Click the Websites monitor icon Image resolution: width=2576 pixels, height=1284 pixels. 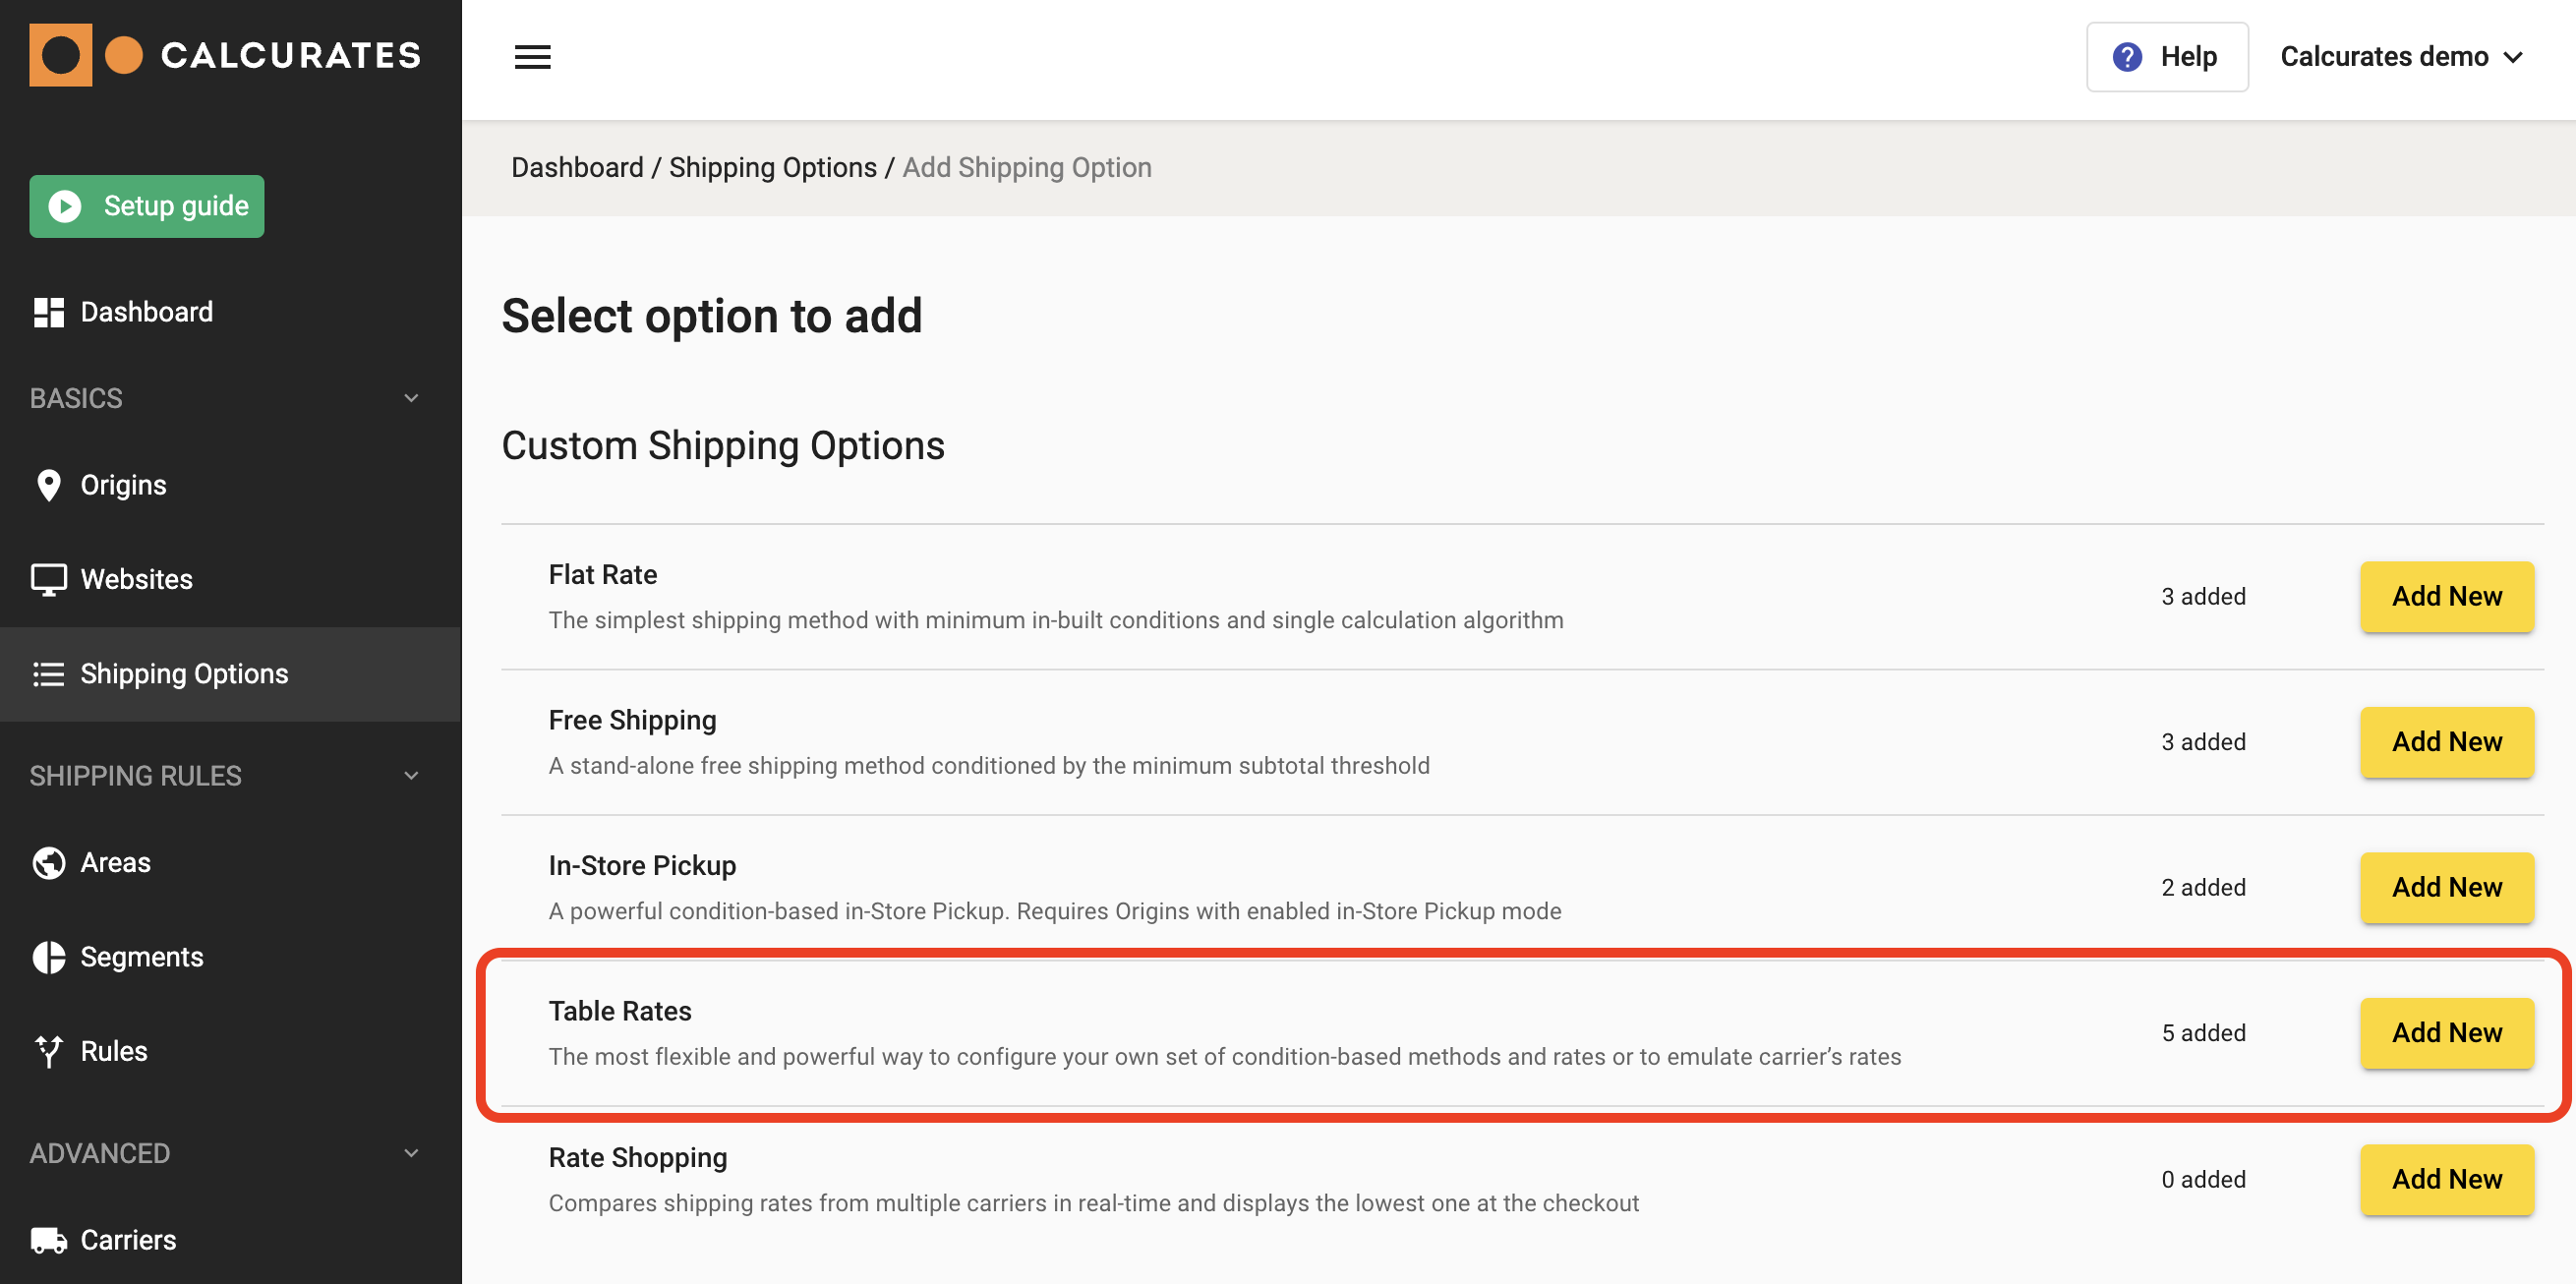point(48,579)
